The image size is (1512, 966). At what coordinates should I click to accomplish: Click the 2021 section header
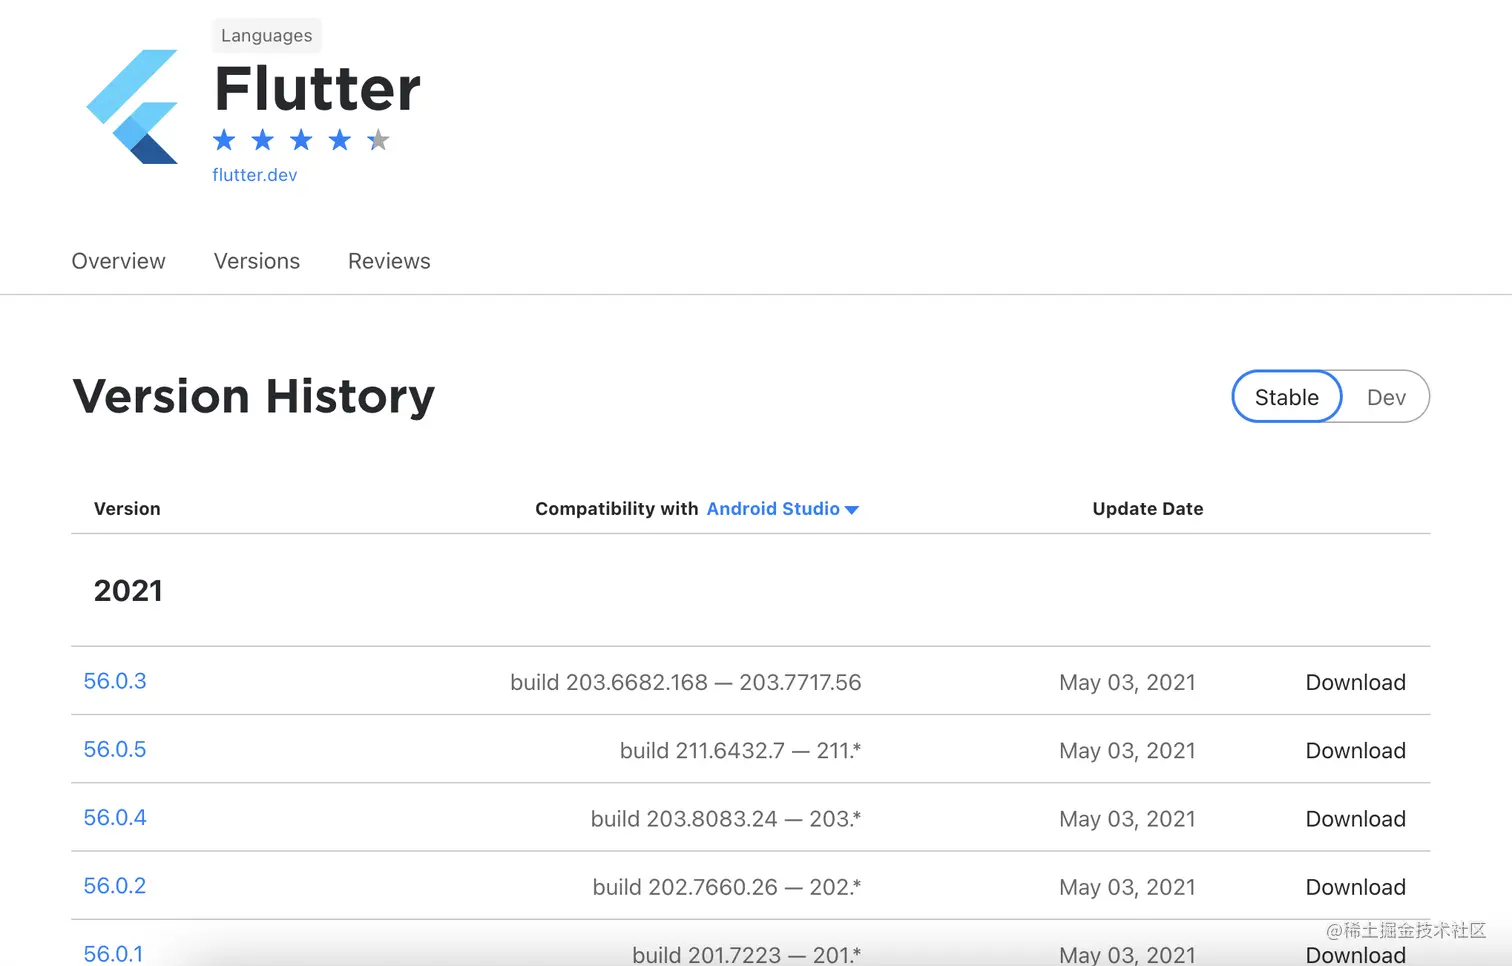pos(128,591)
